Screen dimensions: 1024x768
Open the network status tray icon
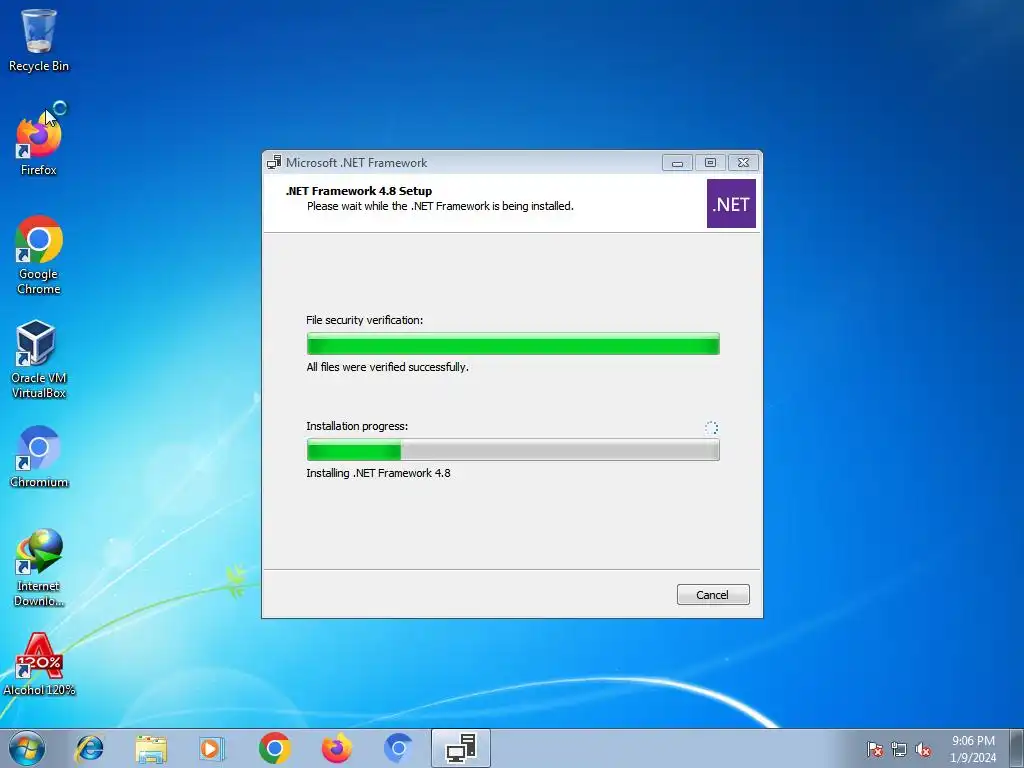coord(899,750)
